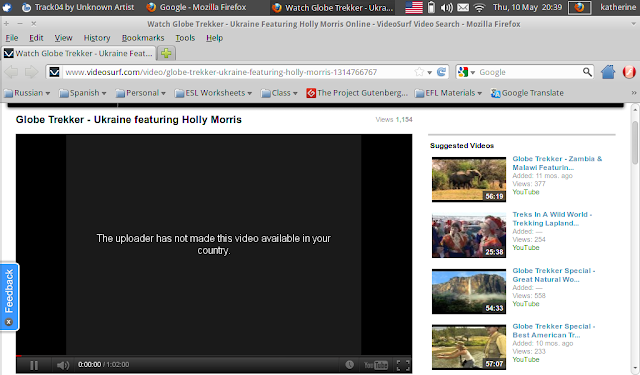
Task: Open The Project Gutenberg bookmark
Action: [357, 93]
